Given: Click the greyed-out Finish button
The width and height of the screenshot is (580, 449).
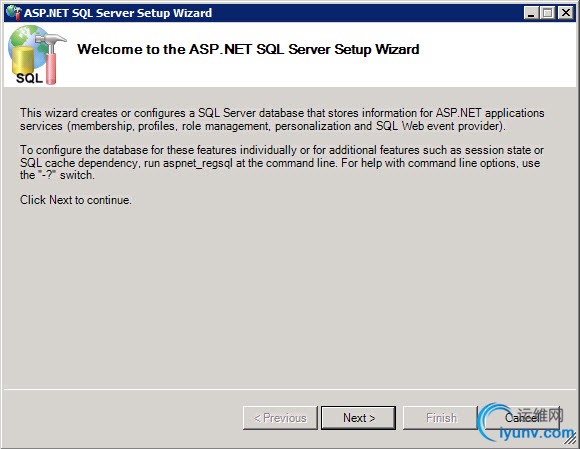Looking at the screenshot, I should click(x=440, y=418).
